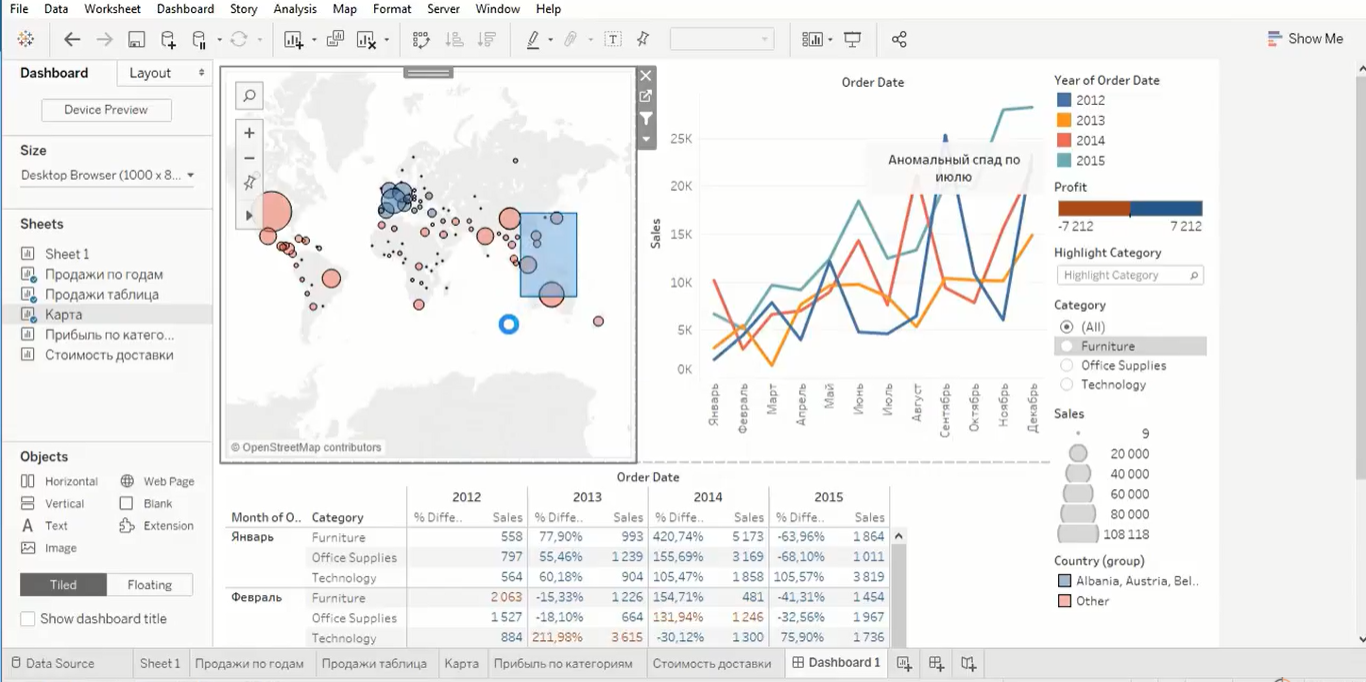Switch to Продажи по годам tab
Image resolution: width=1366 pixels, height=682 pixels.
[249, 663]
